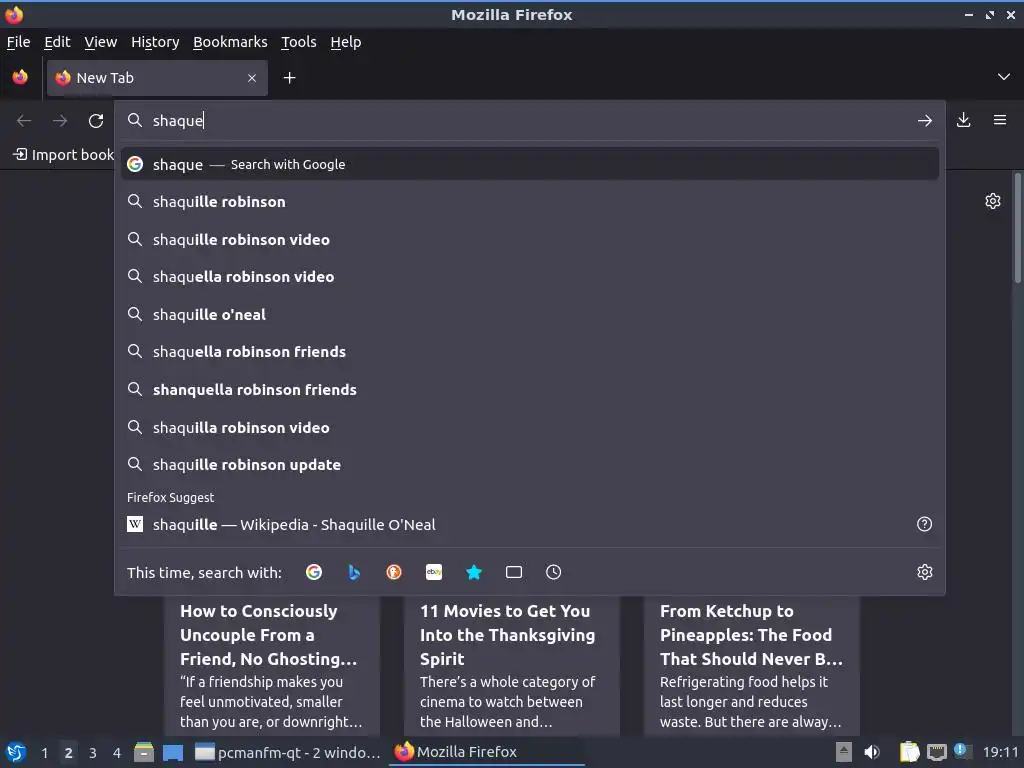Click show desktop taskbar icon
Screen dimensions: 1024x768
(x=173, y=752)
